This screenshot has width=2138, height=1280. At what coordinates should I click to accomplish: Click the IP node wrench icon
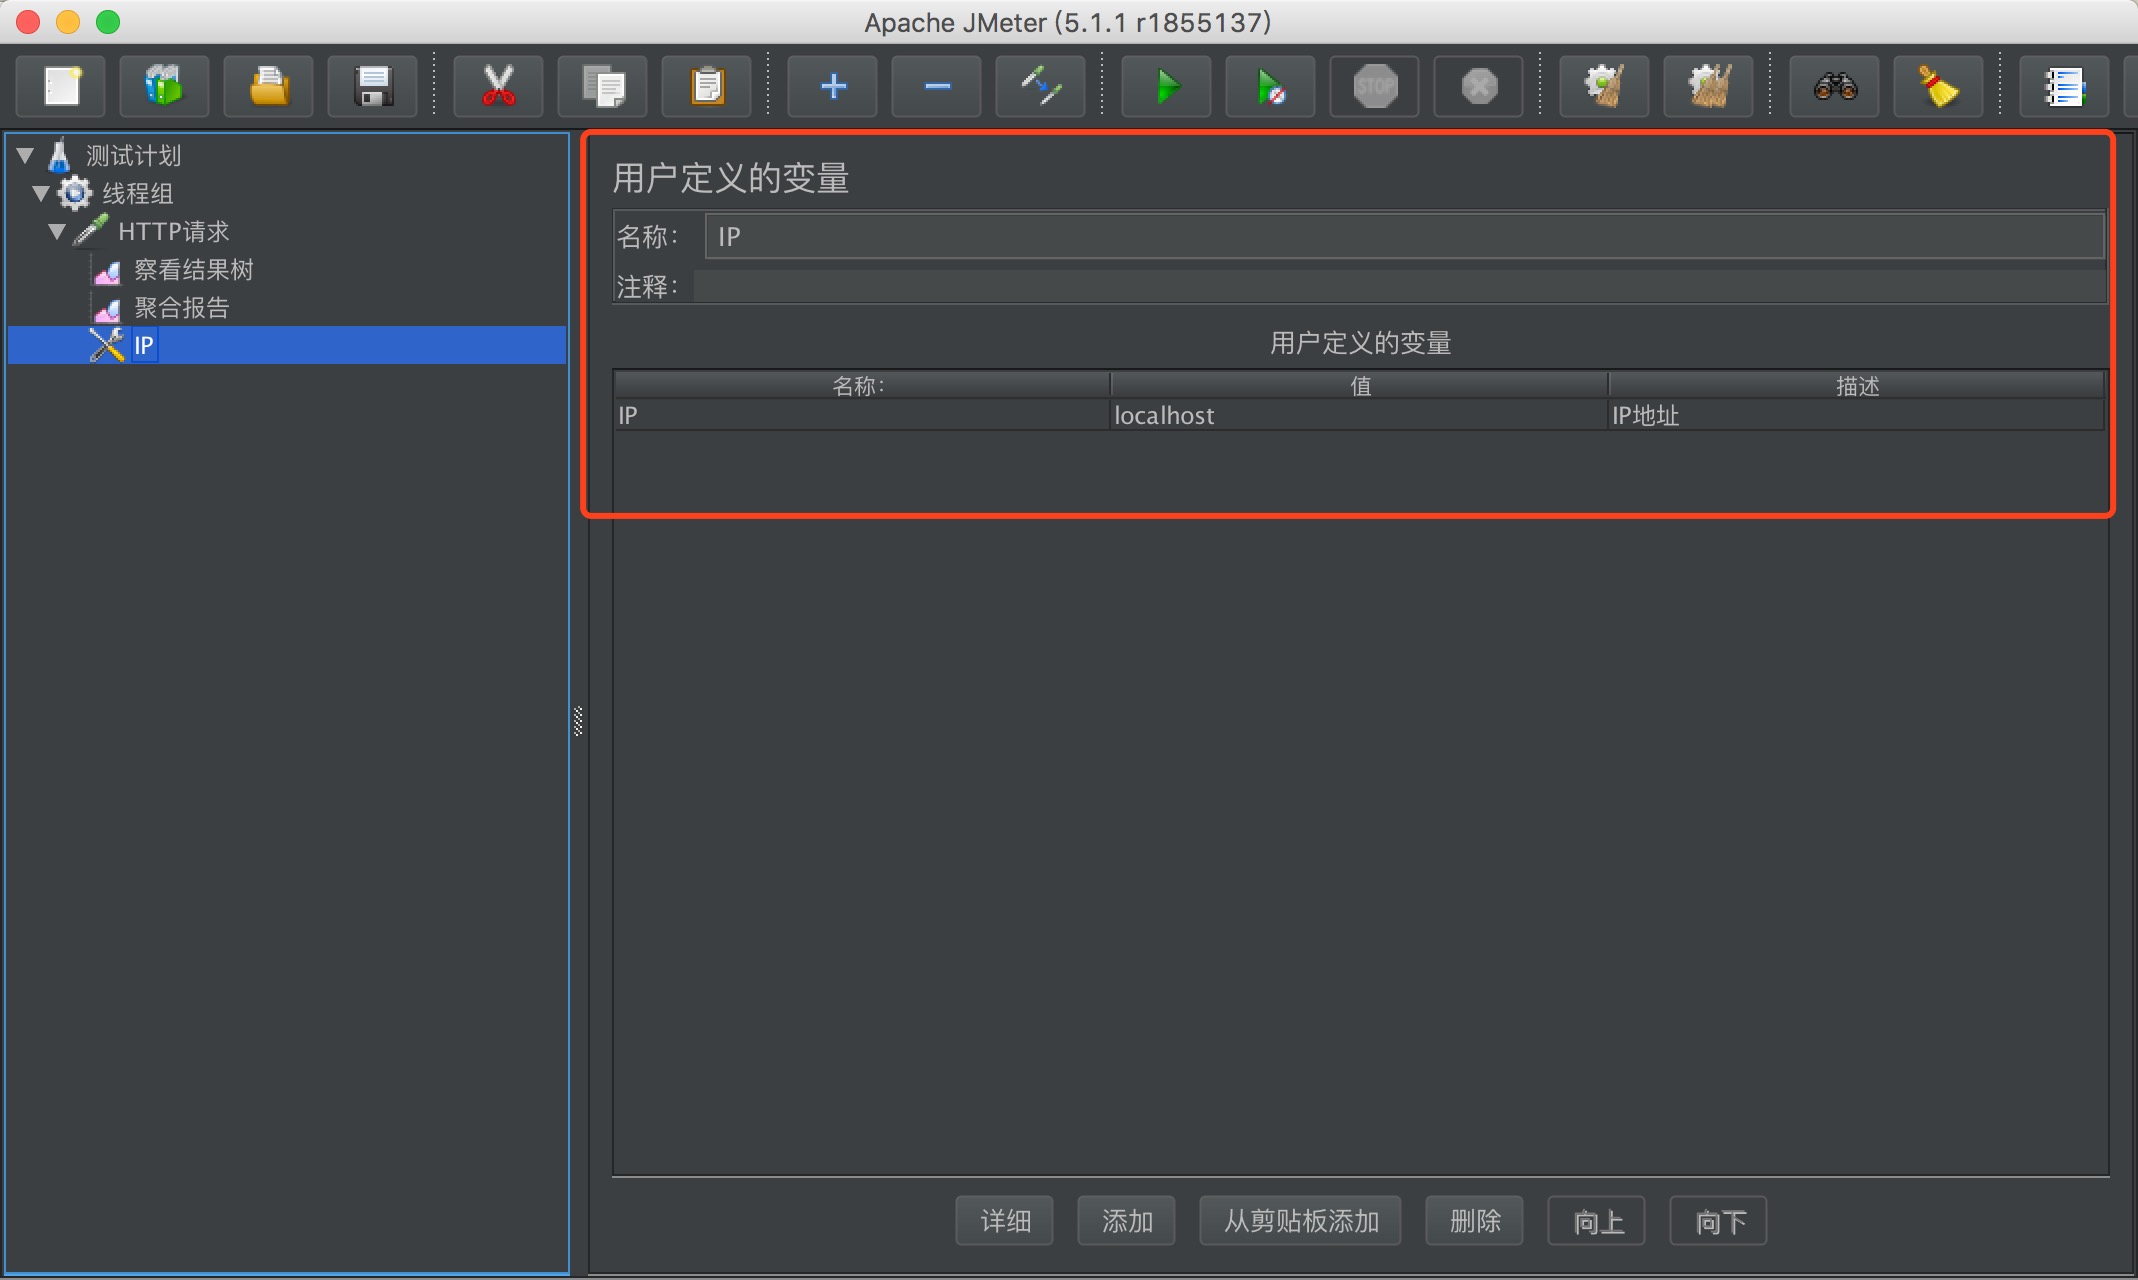[107, 345]
